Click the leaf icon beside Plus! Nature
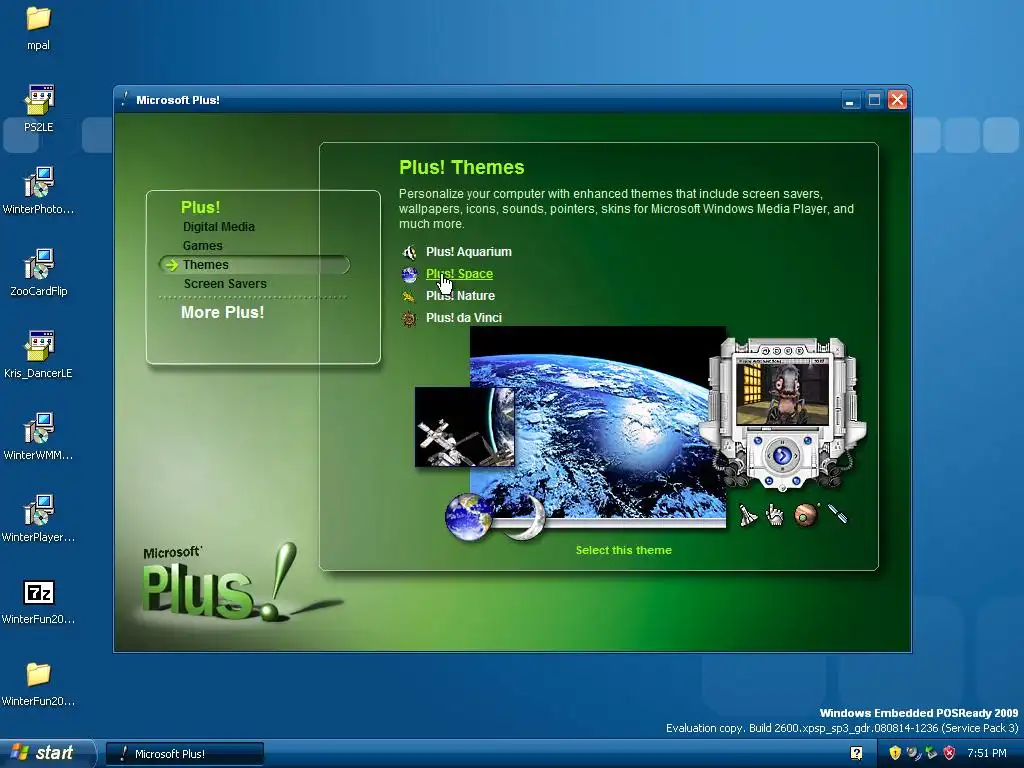Viewport: 1024px width, 768px height. point(409,296)
